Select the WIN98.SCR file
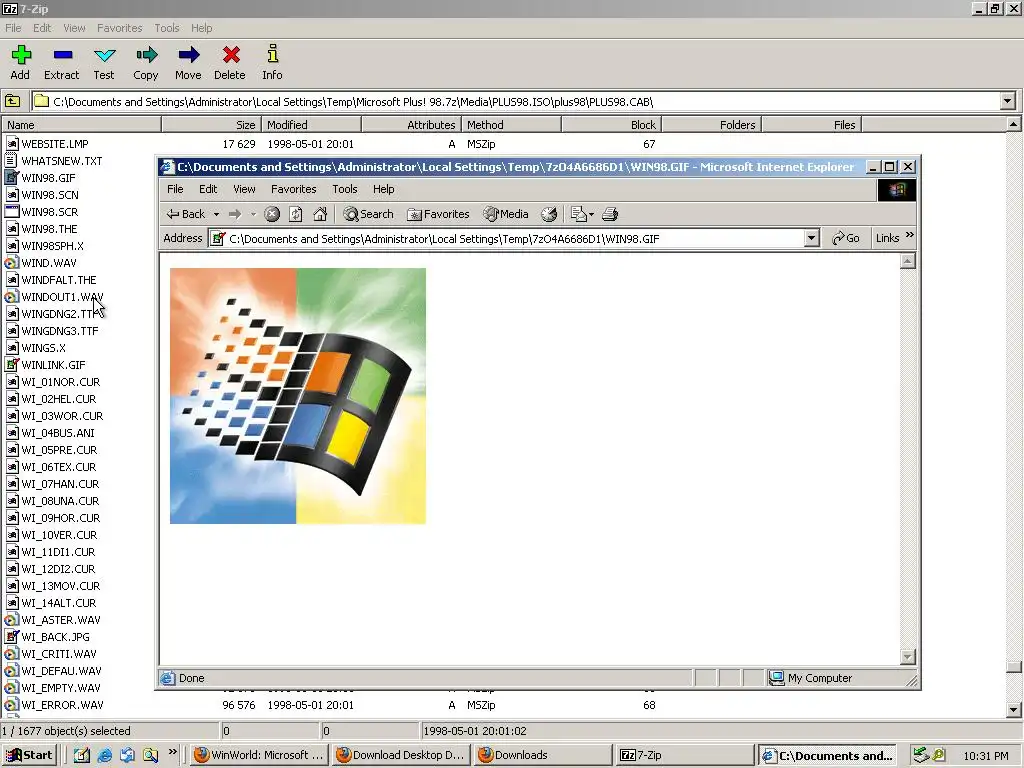Viewport: 1024px width, 768px height. click(x=50, y=212)
